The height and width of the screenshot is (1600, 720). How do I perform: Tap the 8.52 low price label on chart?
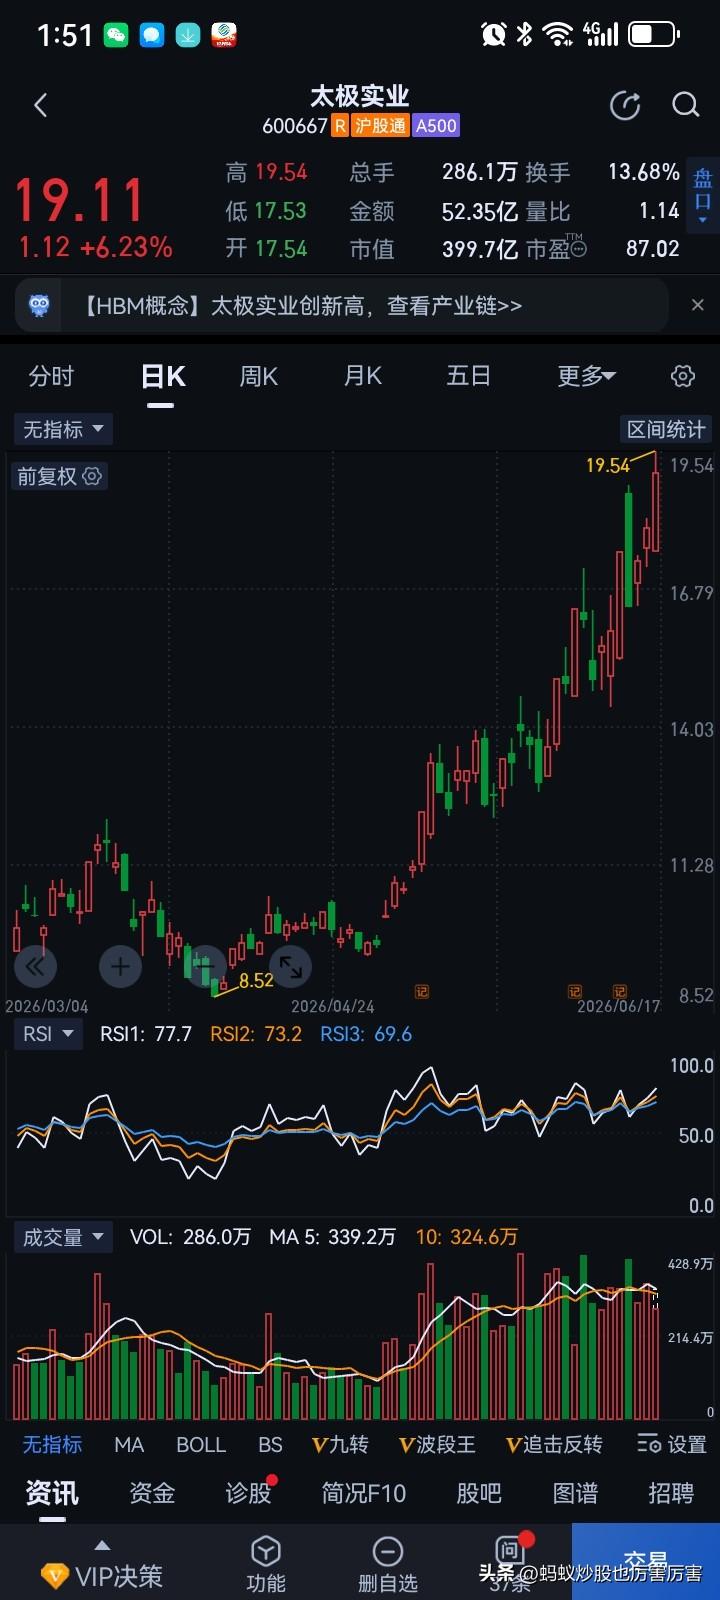256,981
